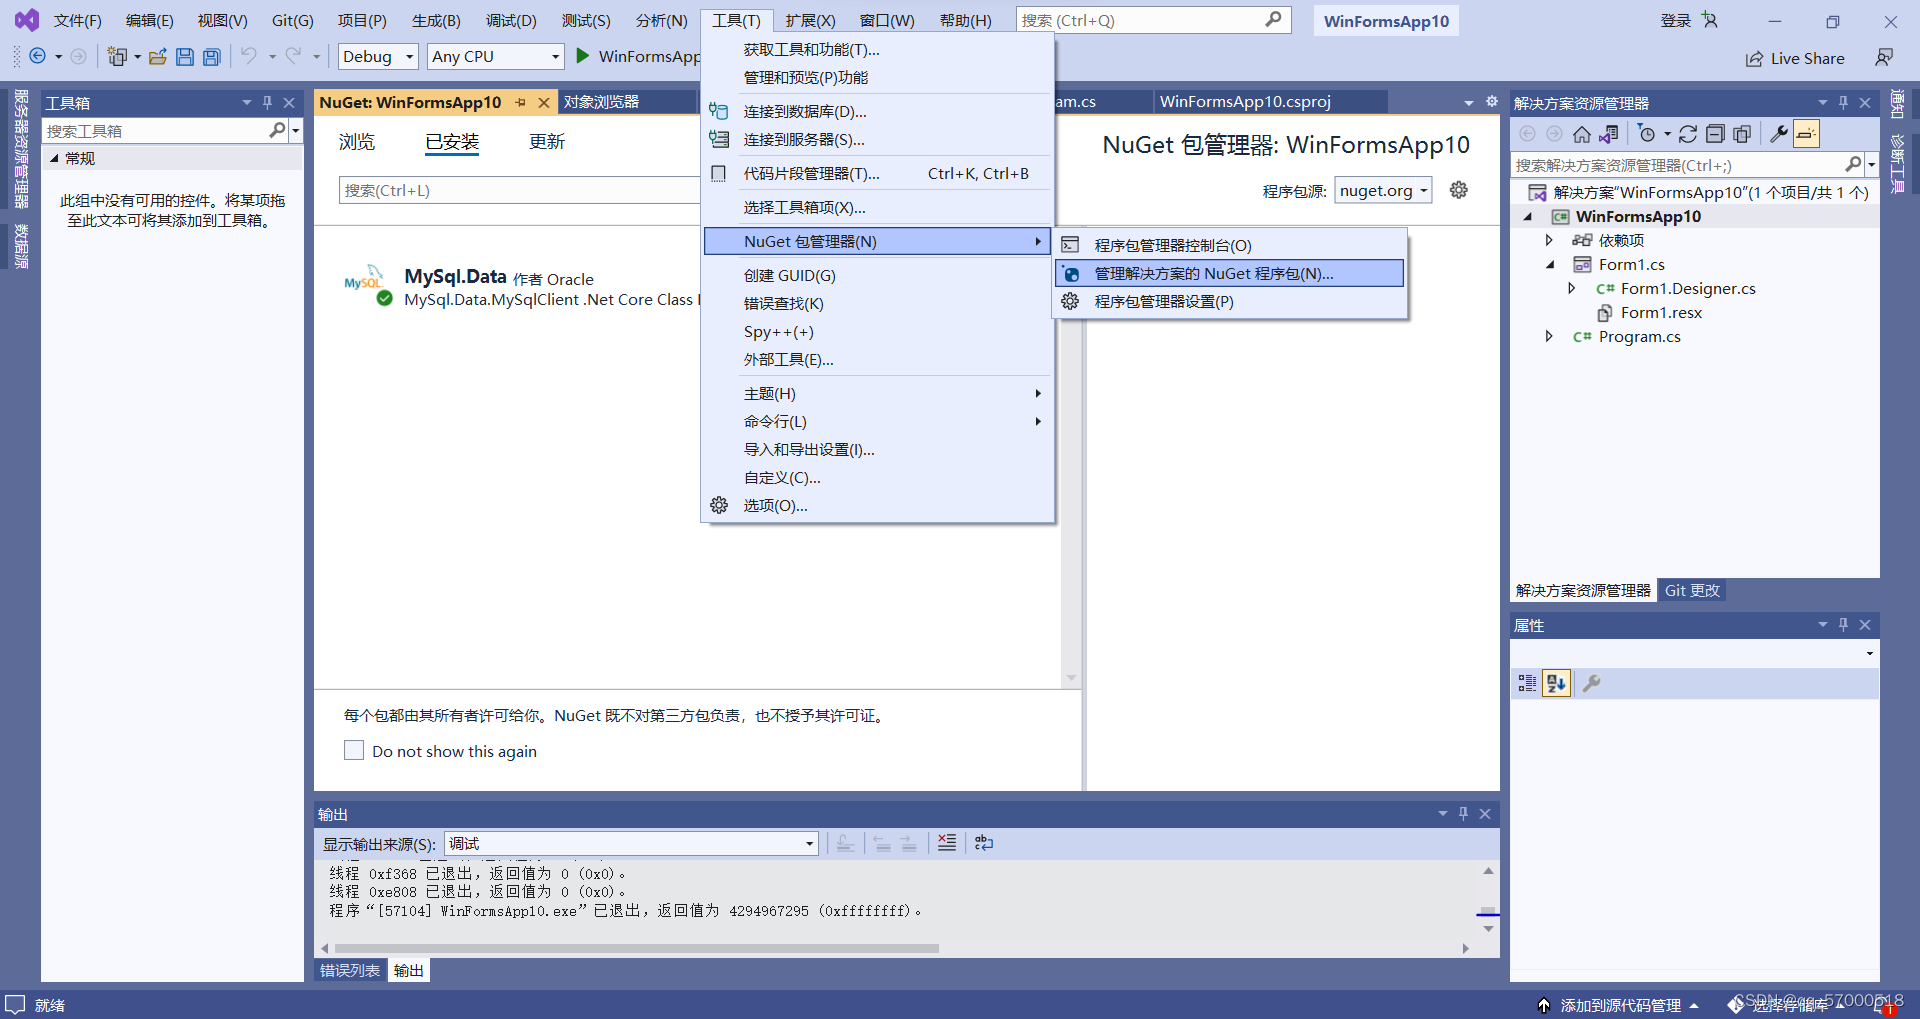Viewport: 1920px width, 1019px height.
Task: Click the undo arrow icon
Action: click(249, 56)
